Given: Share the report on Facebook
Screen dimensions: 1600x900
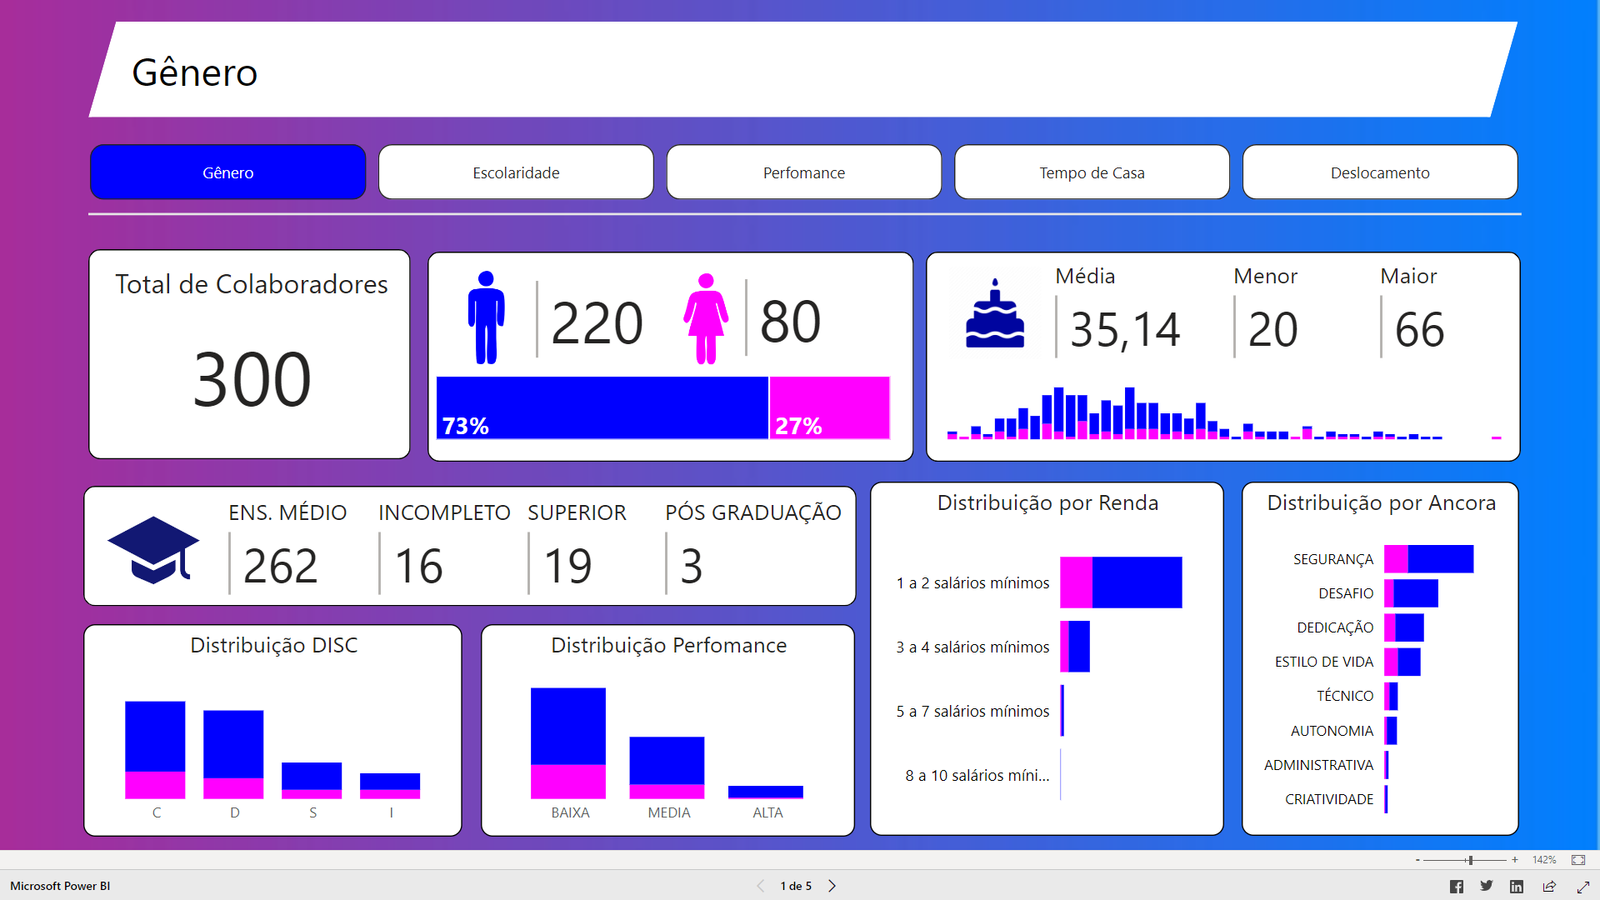Looking at the screenshot, I should point(1457,886).
